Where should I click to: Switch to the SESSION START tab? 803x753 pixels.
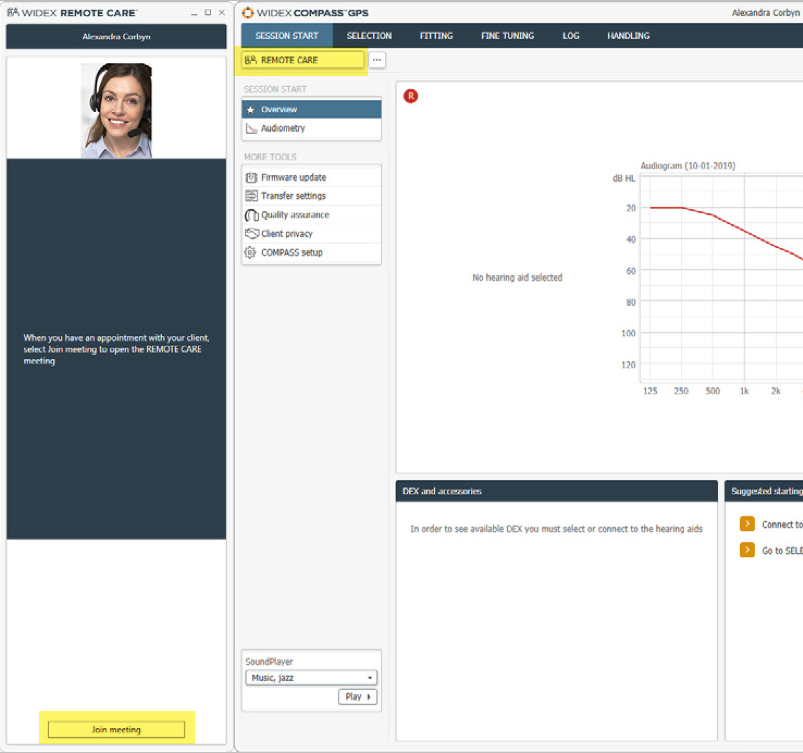coord(287,36)
